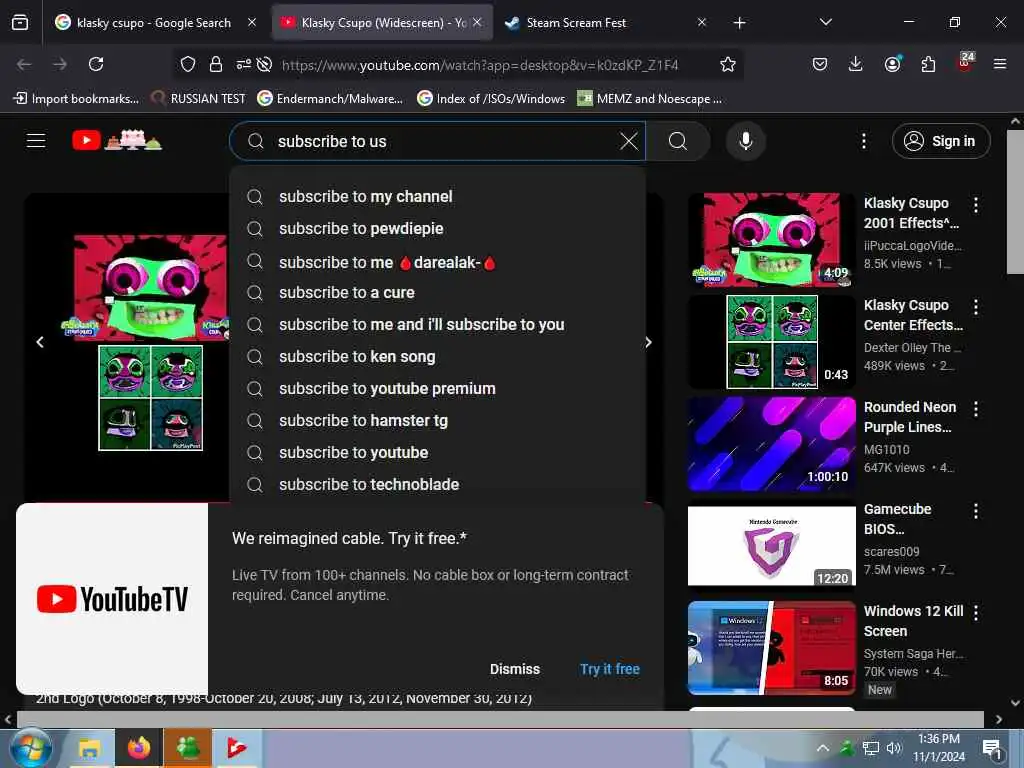The width and height of the screenshot is (1024, 768).
Task: Open Endermanch/Malware bookmark
Action: (330, 99)
